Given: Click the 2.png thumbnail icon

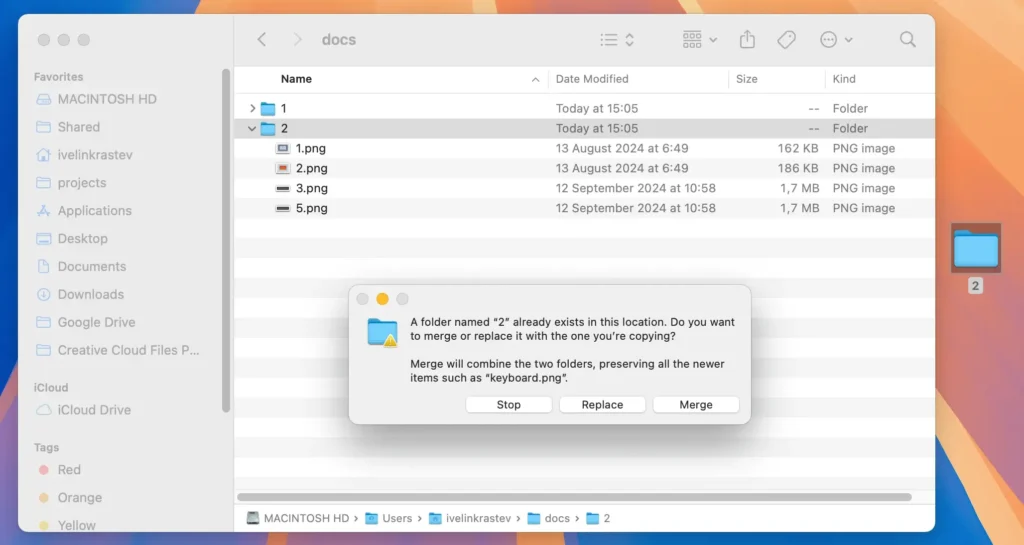Looking at the screenshot, I should tap(282, 168).
